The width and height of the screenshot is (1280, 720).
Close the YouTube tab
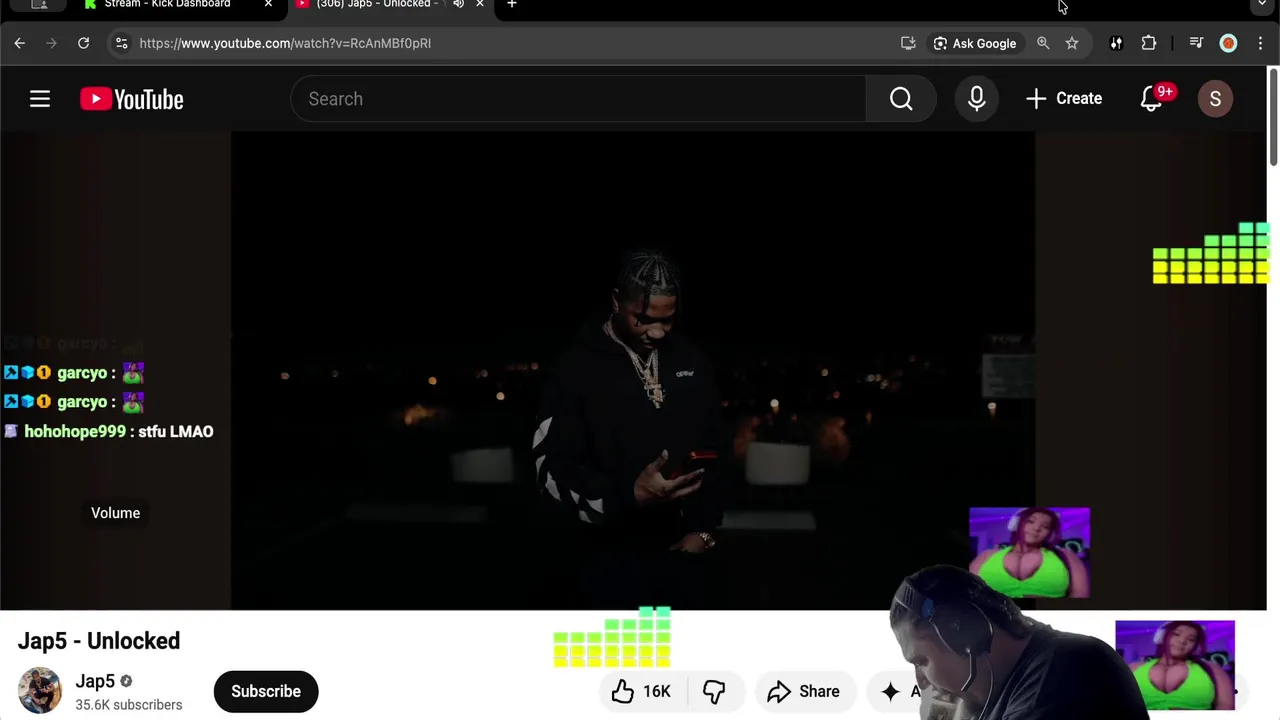480,4
